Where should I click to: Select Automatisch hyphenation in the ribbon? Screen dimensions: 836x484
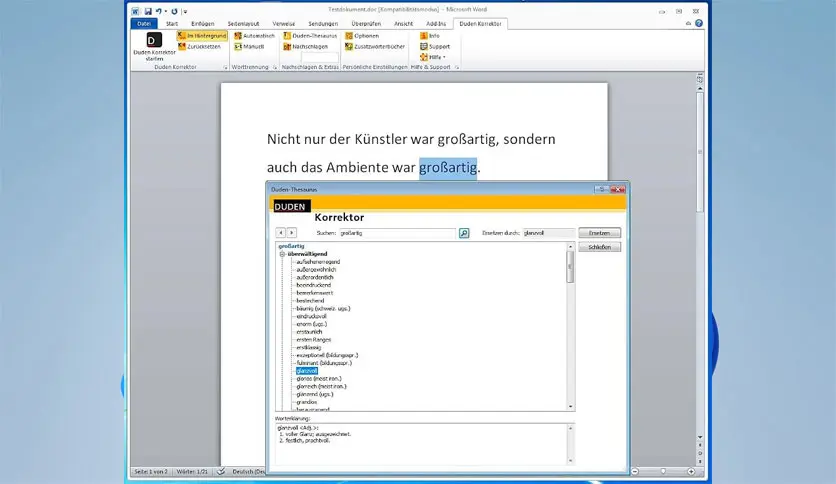point(254,36)
